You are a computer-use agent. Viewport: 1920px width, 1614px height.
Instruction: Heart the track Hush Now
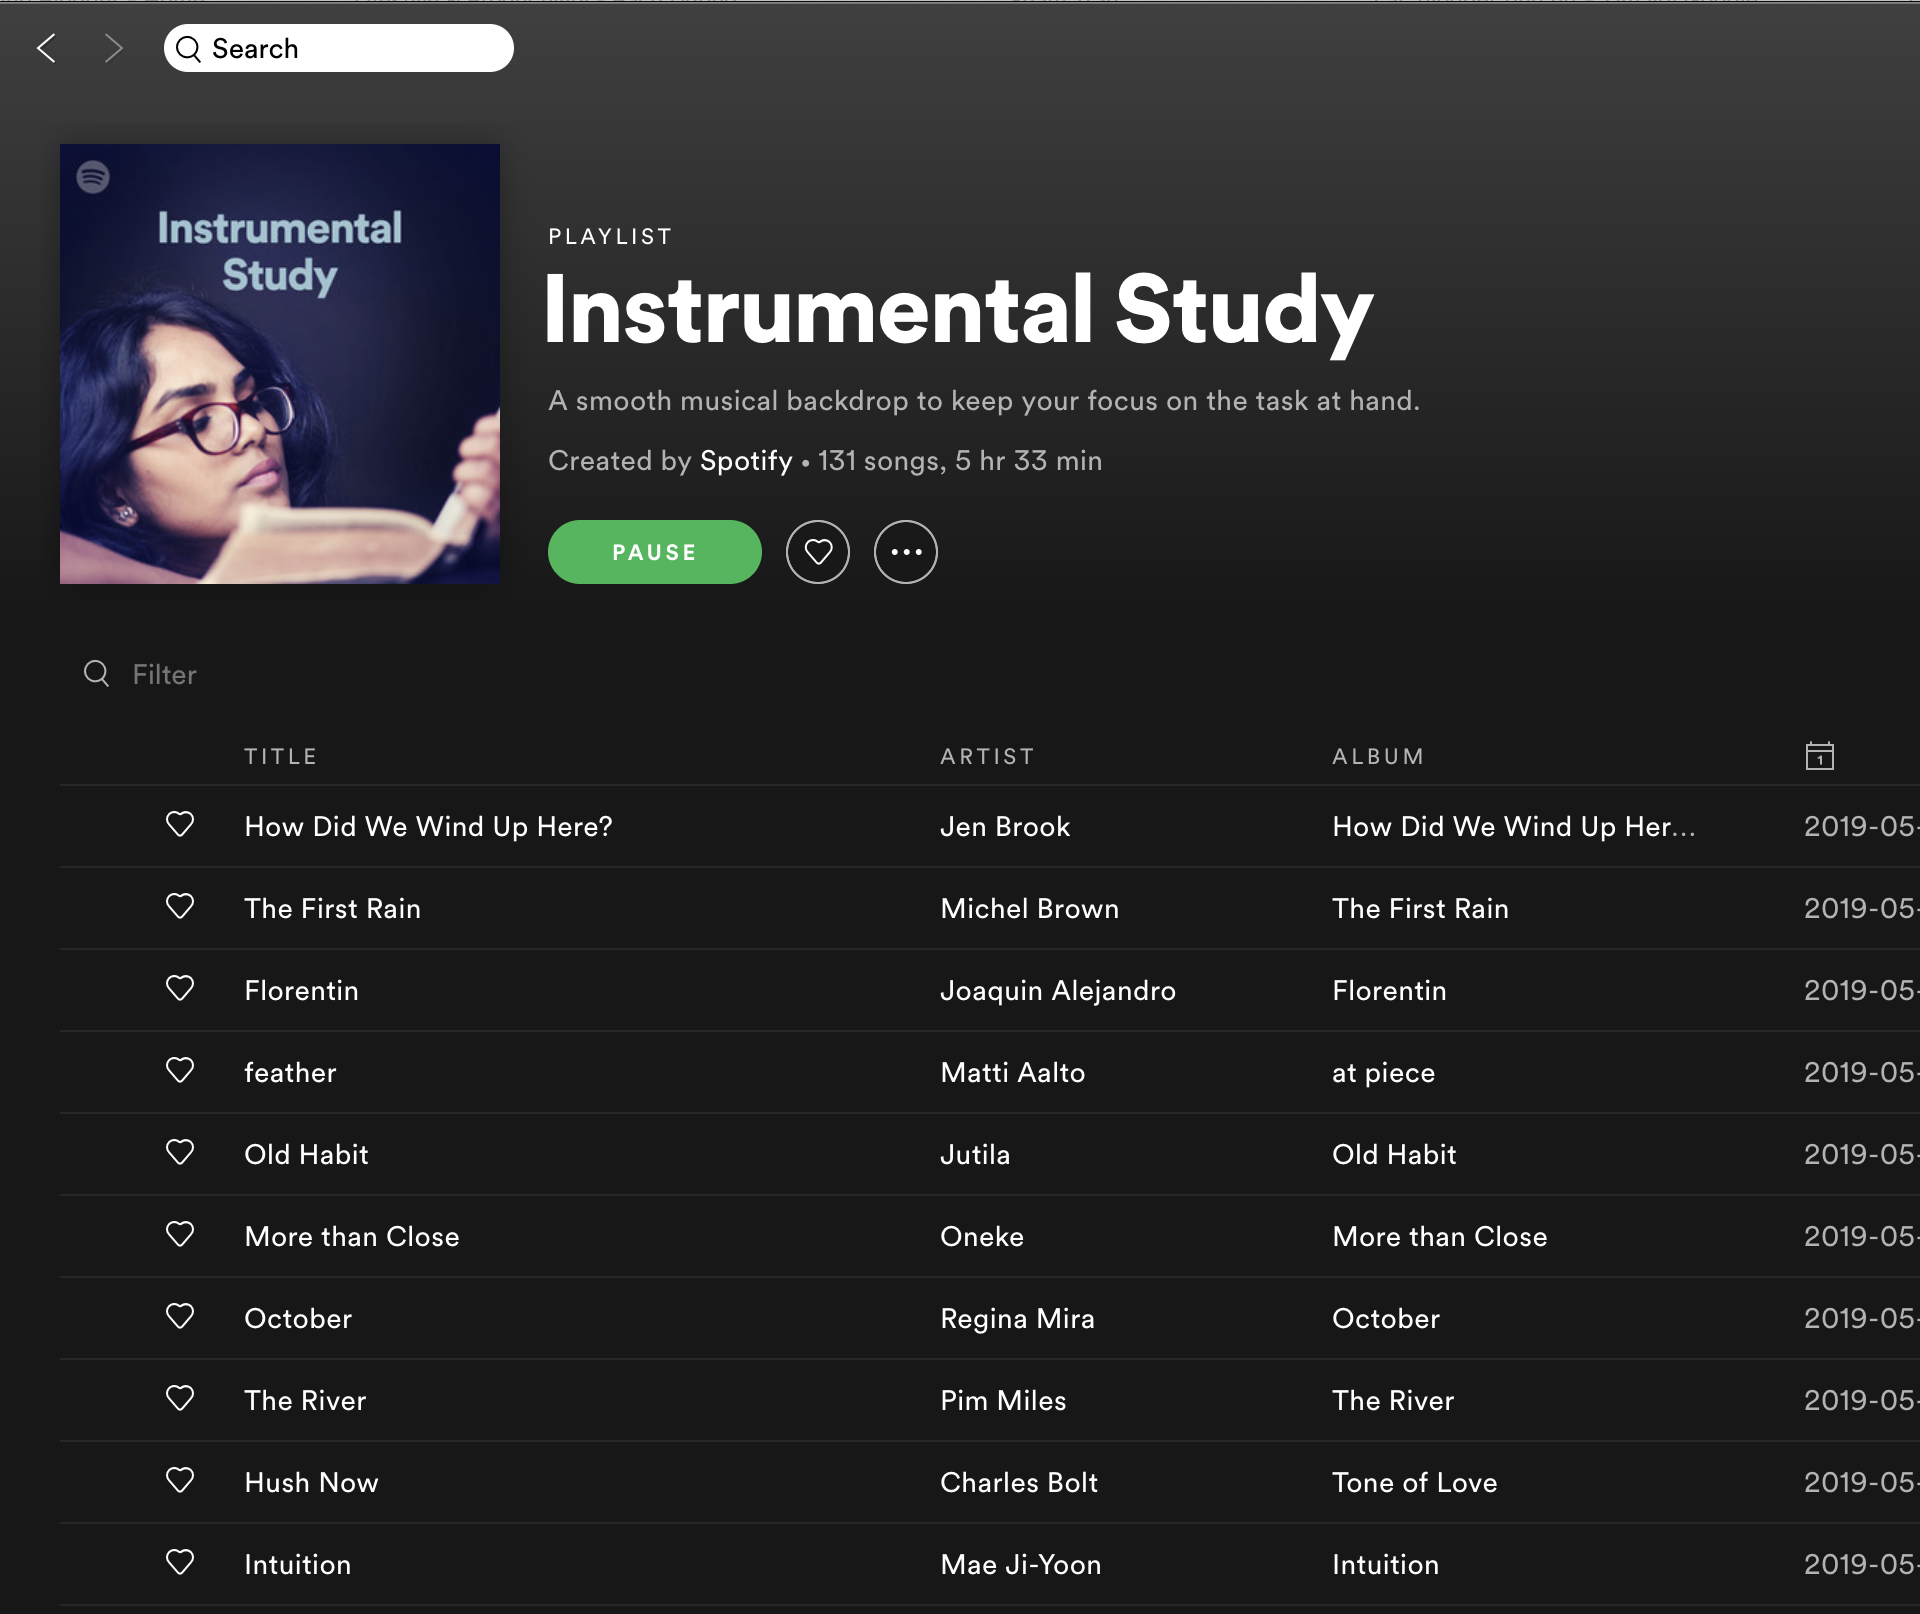point(180,1481)
